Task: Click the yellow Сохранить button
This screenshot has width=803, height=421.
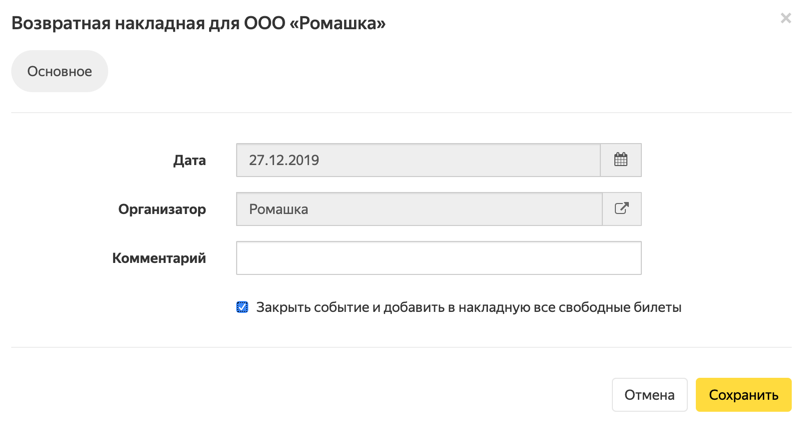Action: [x=744, y=395]
